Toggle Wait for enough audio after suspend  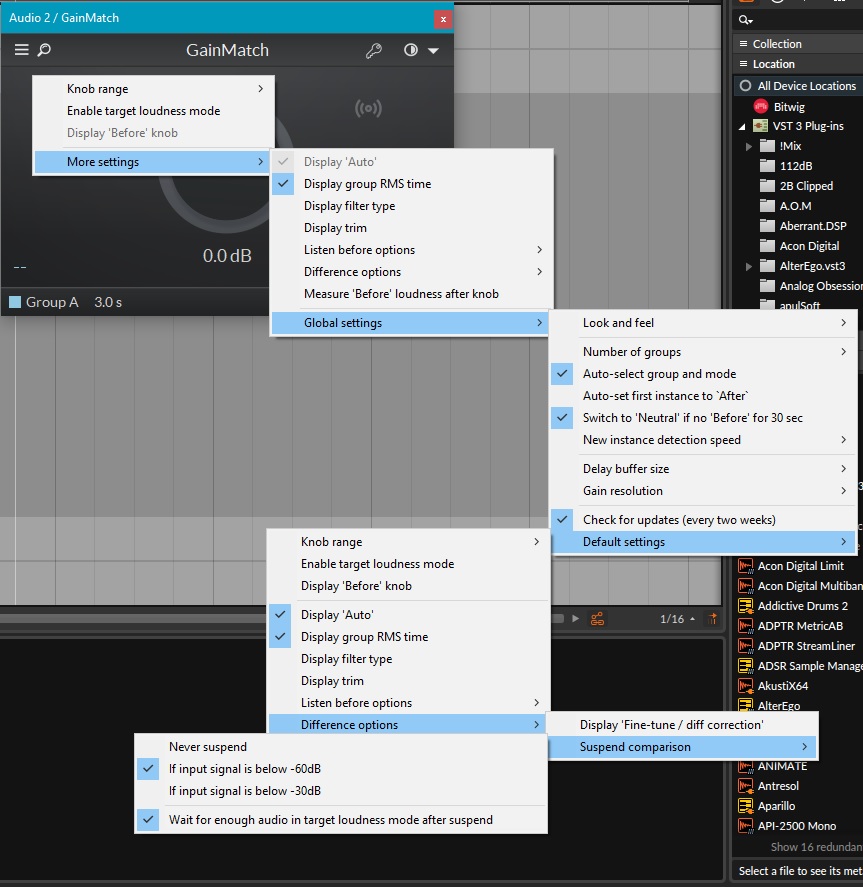341,820
